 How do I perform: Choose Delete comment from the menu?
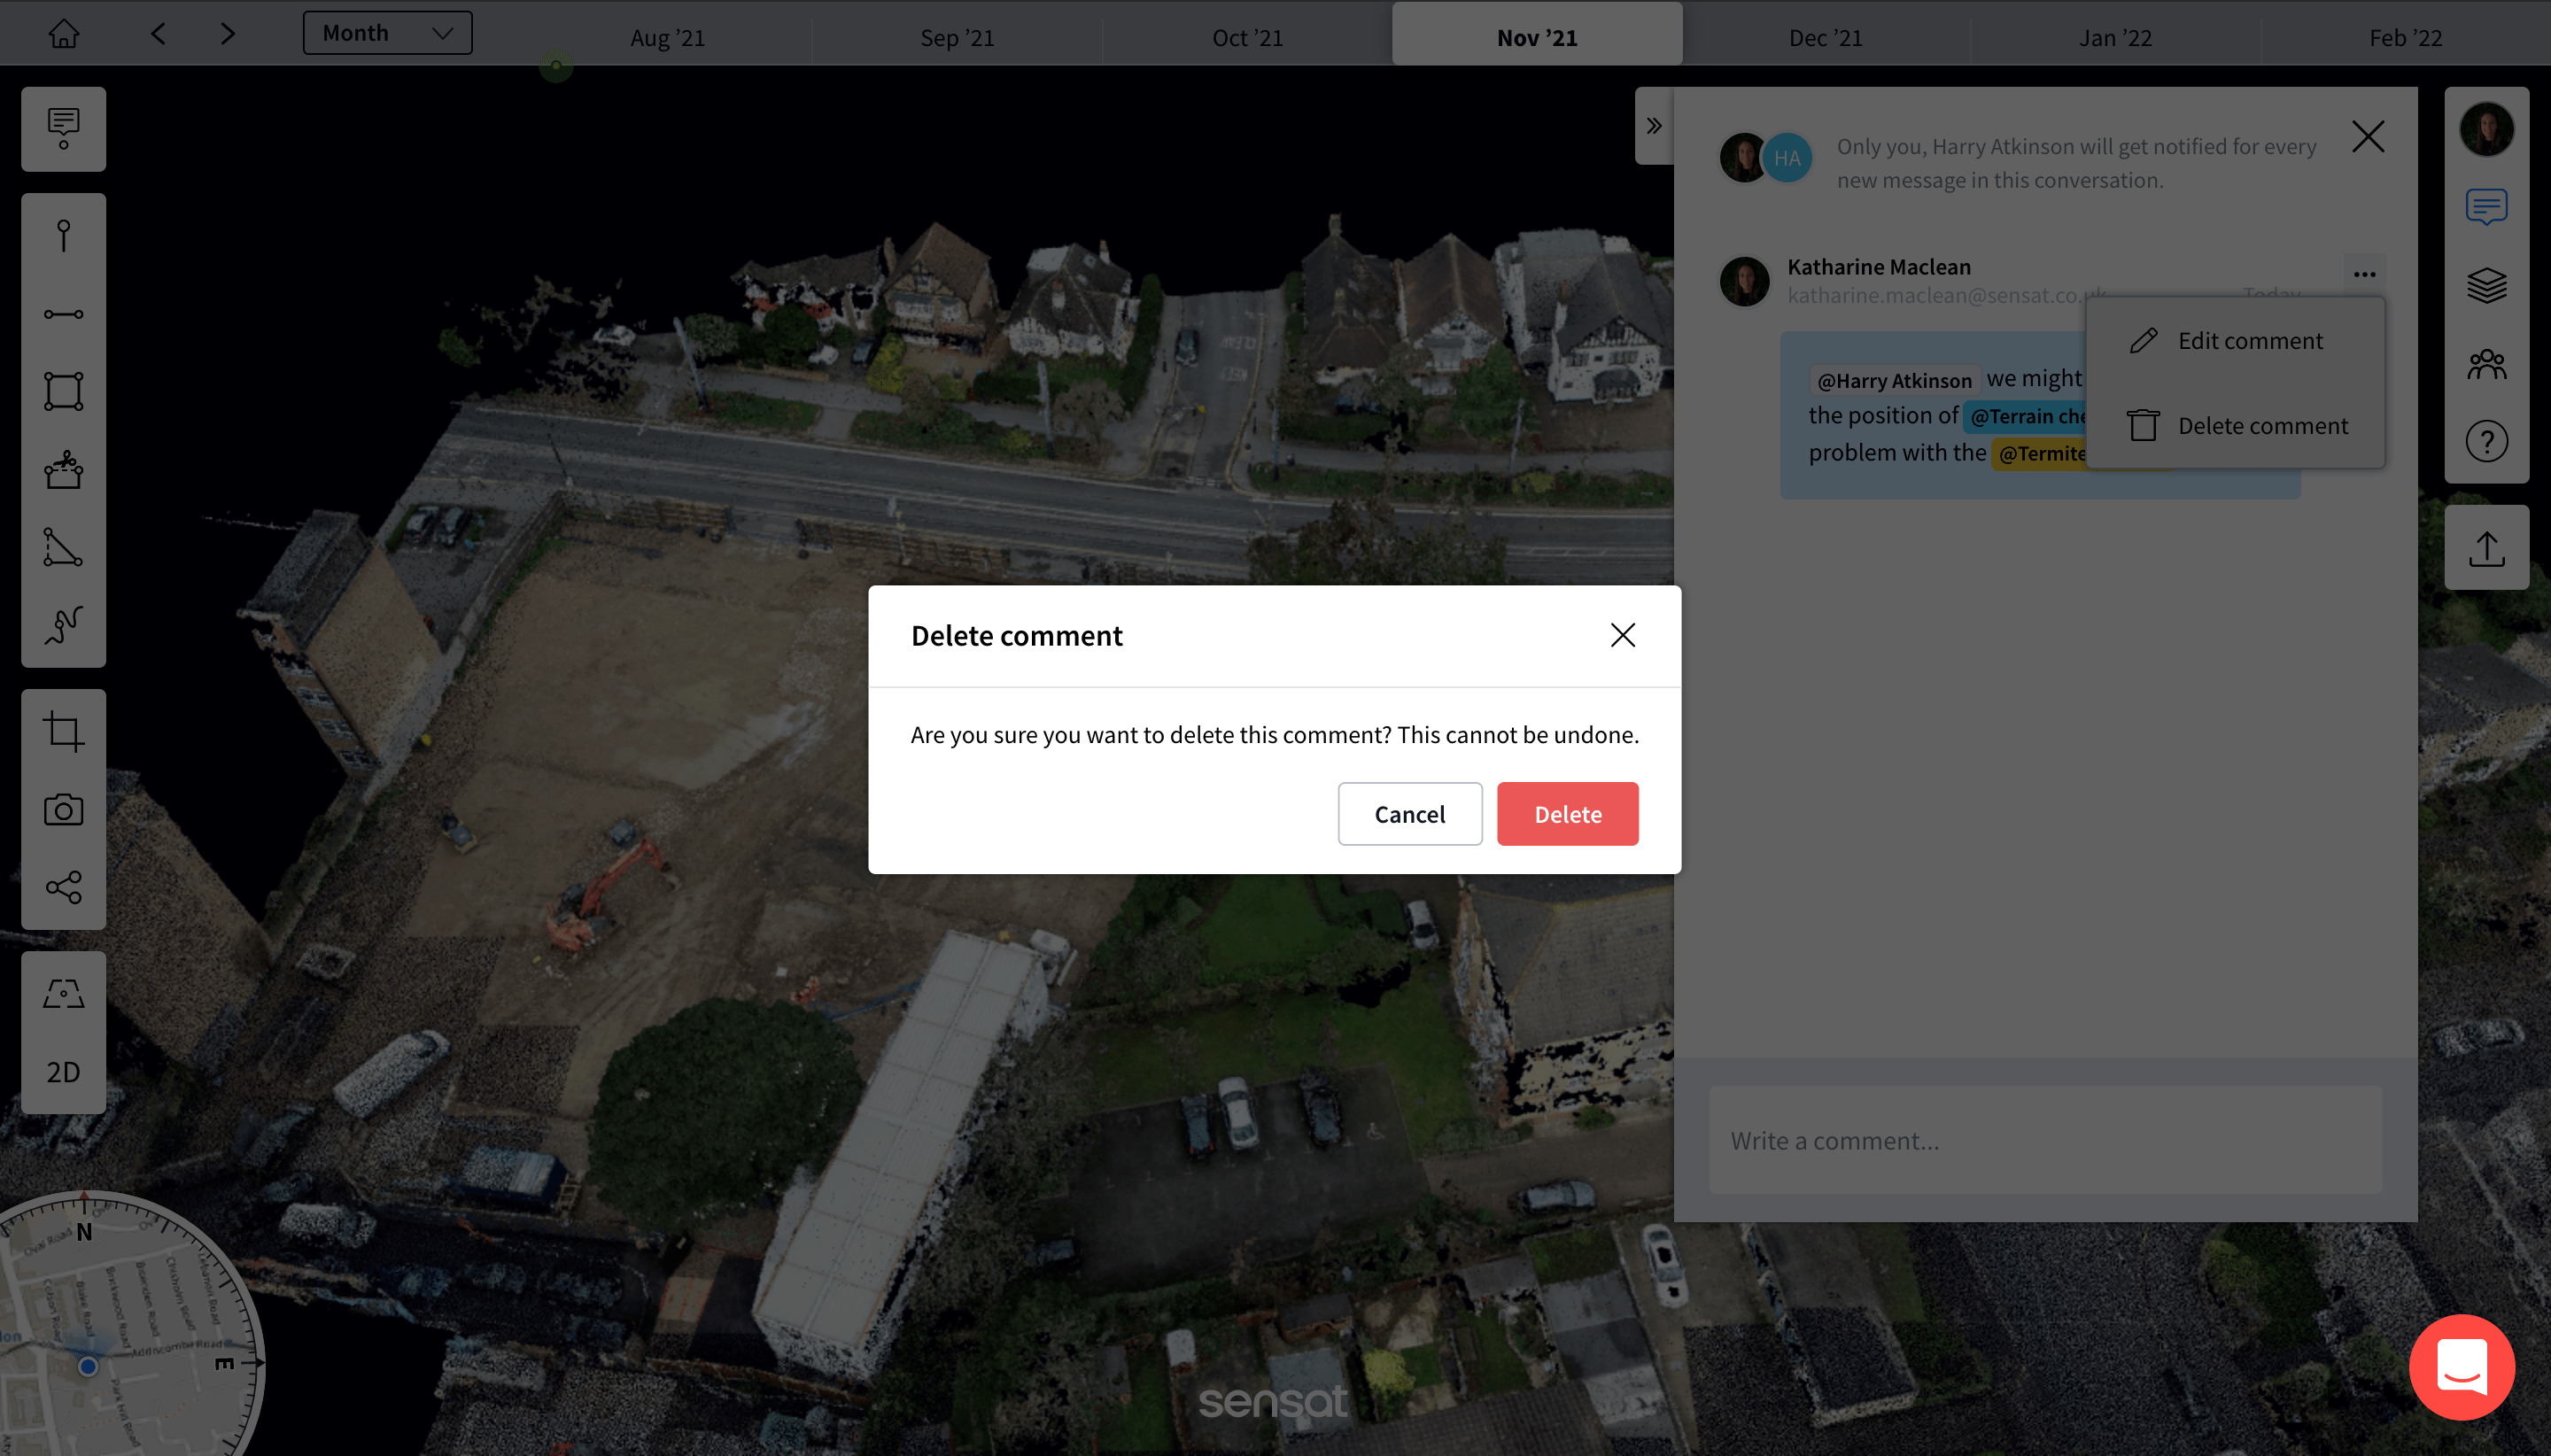point(2261,426)
